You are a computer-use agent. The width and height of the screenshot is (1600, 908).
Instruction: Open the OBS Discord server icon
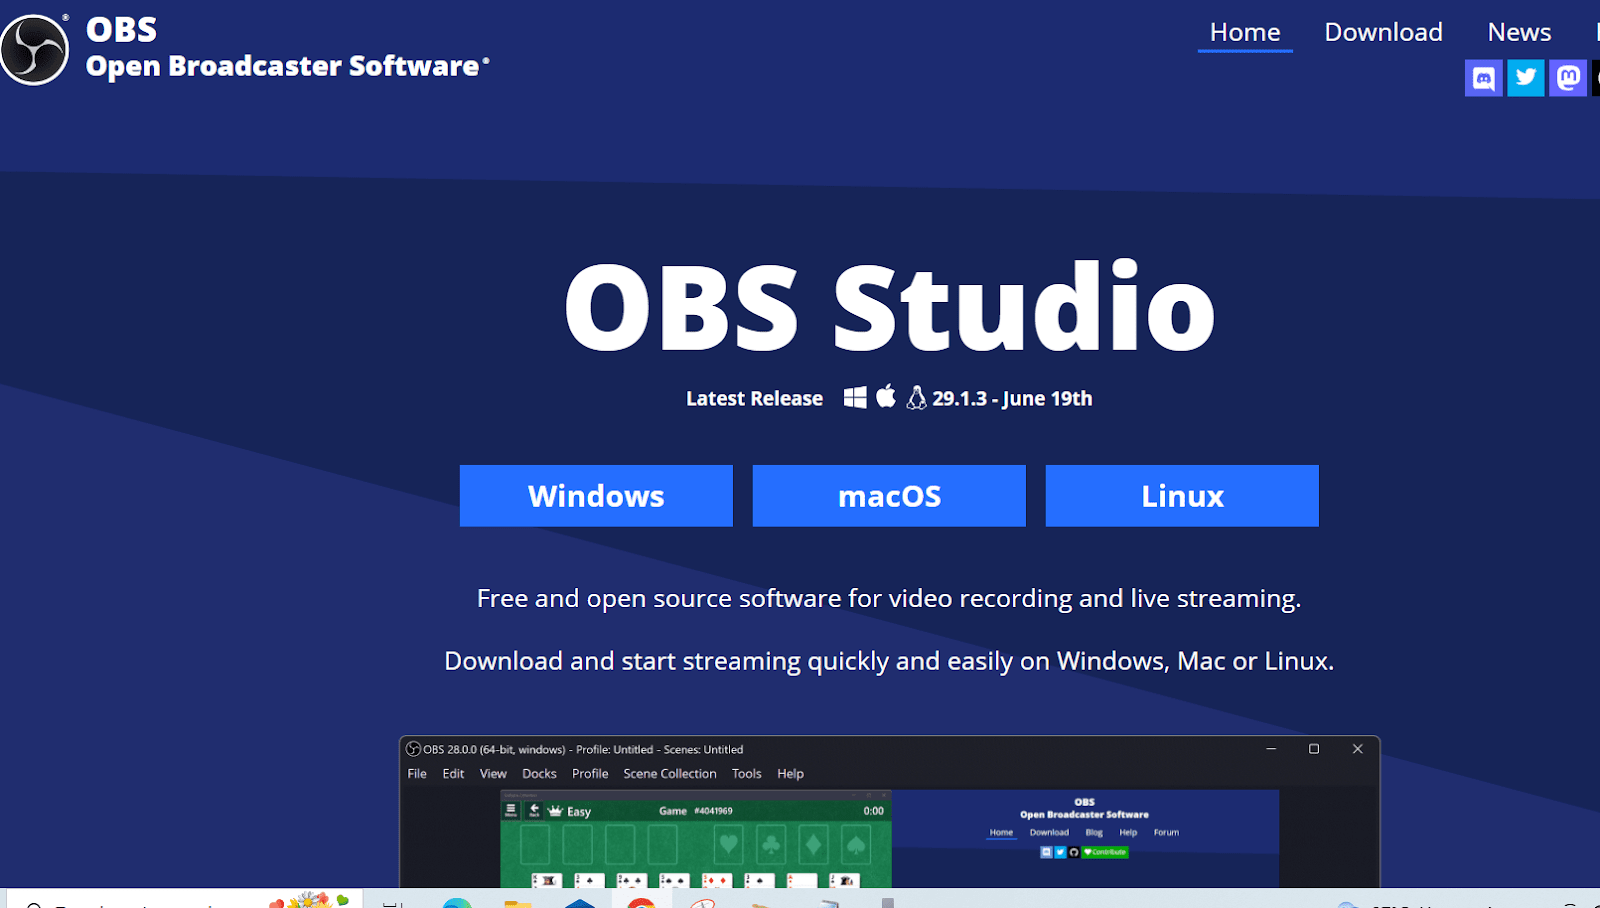coord(1484,78)
